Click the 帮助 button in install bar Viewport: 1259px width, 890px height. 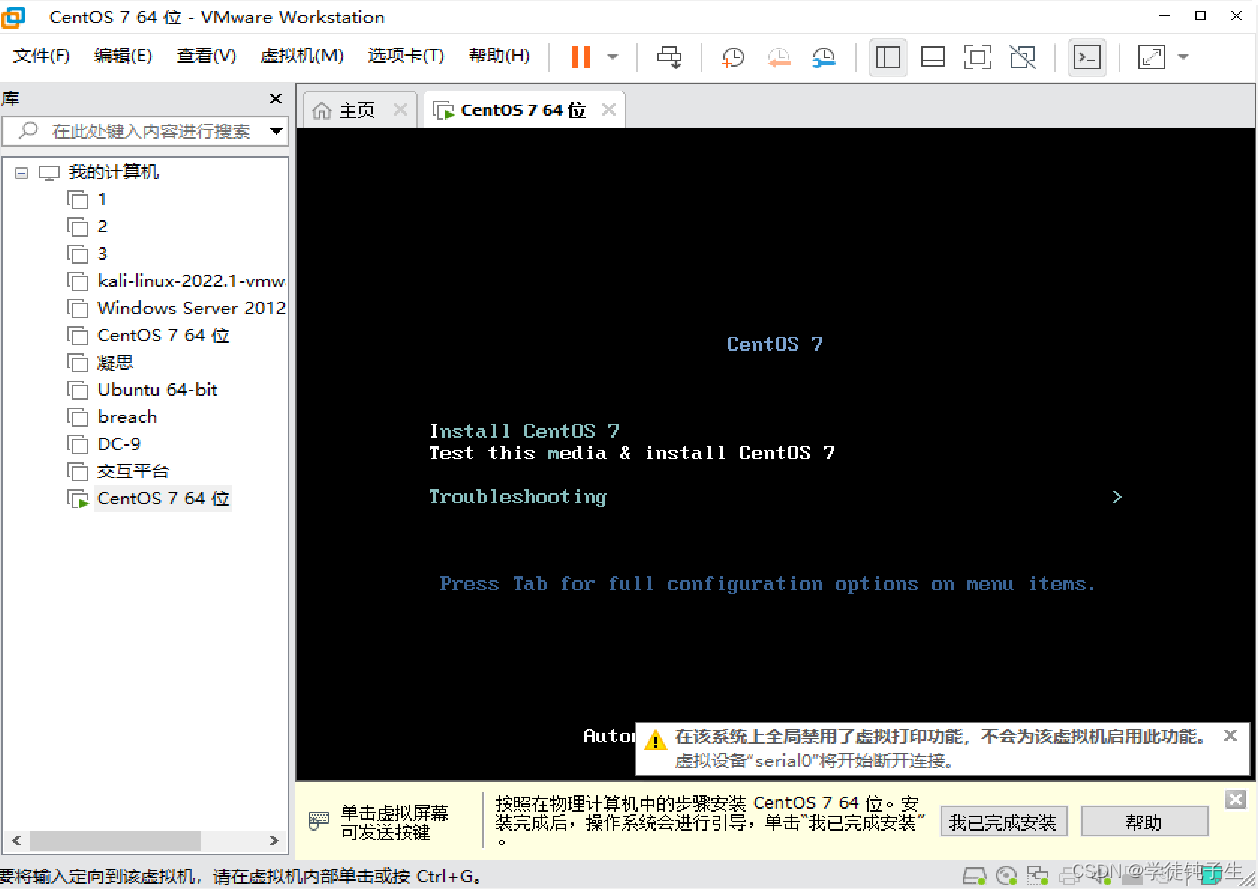coord(1144,822)
